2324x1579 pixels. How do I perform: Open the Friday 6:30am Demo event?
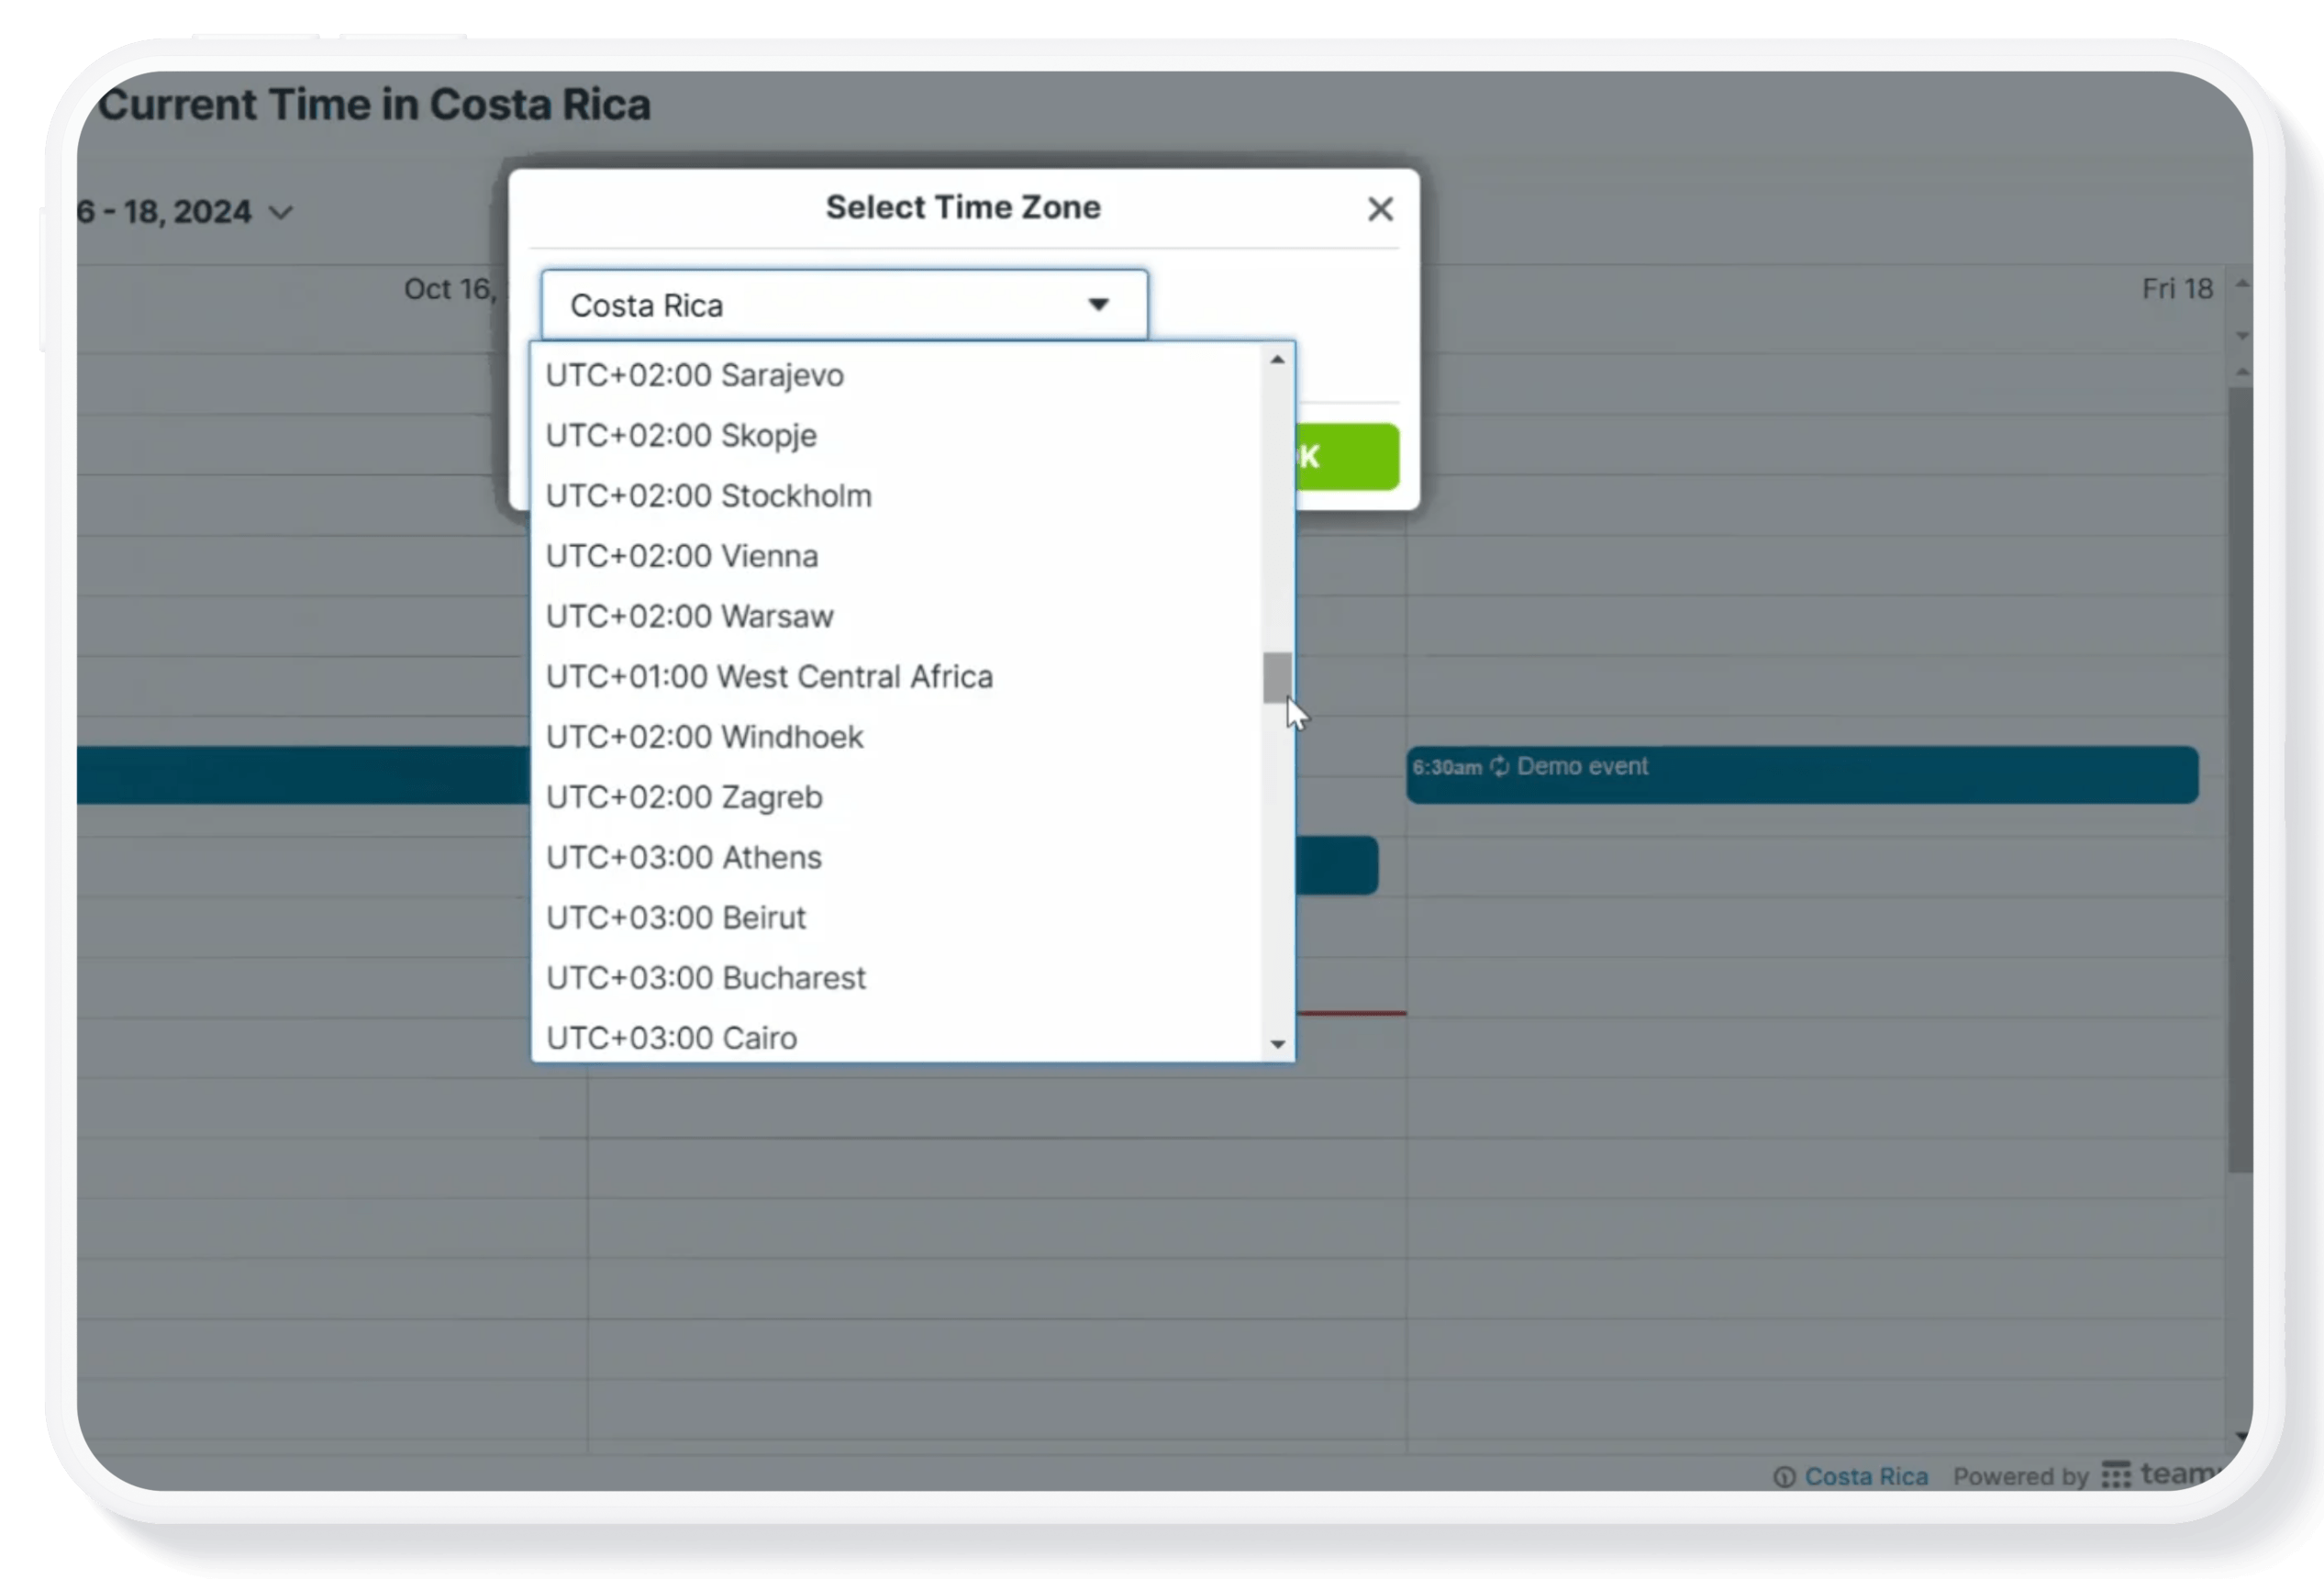coord(1802,774)
